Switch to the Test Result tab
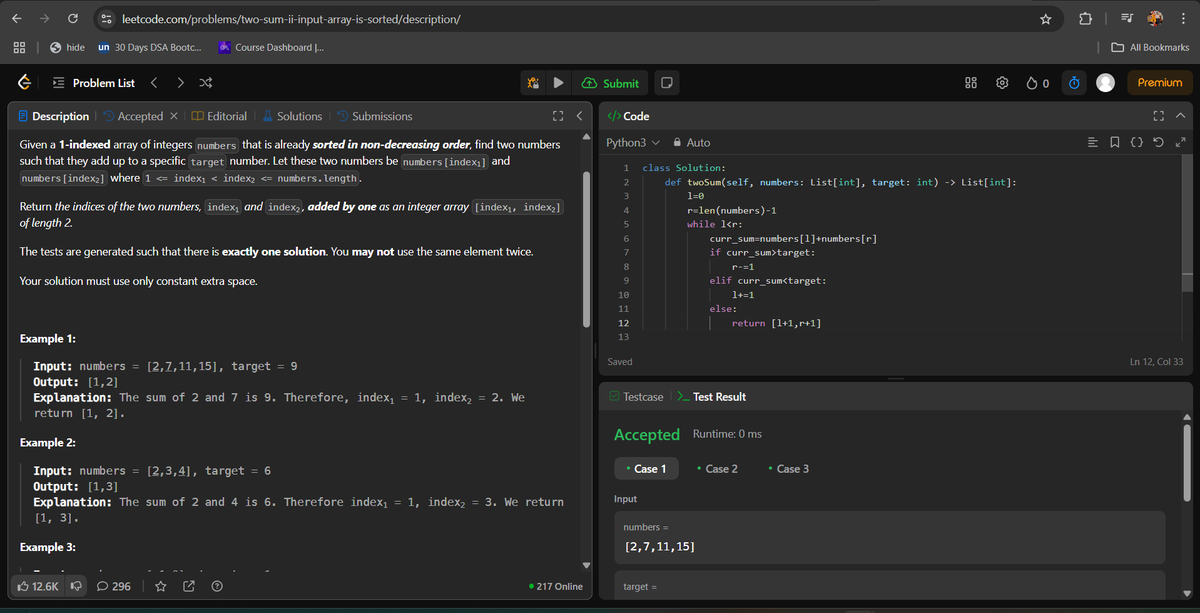Image resolution: width=1200 pixels, height=613 pixels. (711, 397)
